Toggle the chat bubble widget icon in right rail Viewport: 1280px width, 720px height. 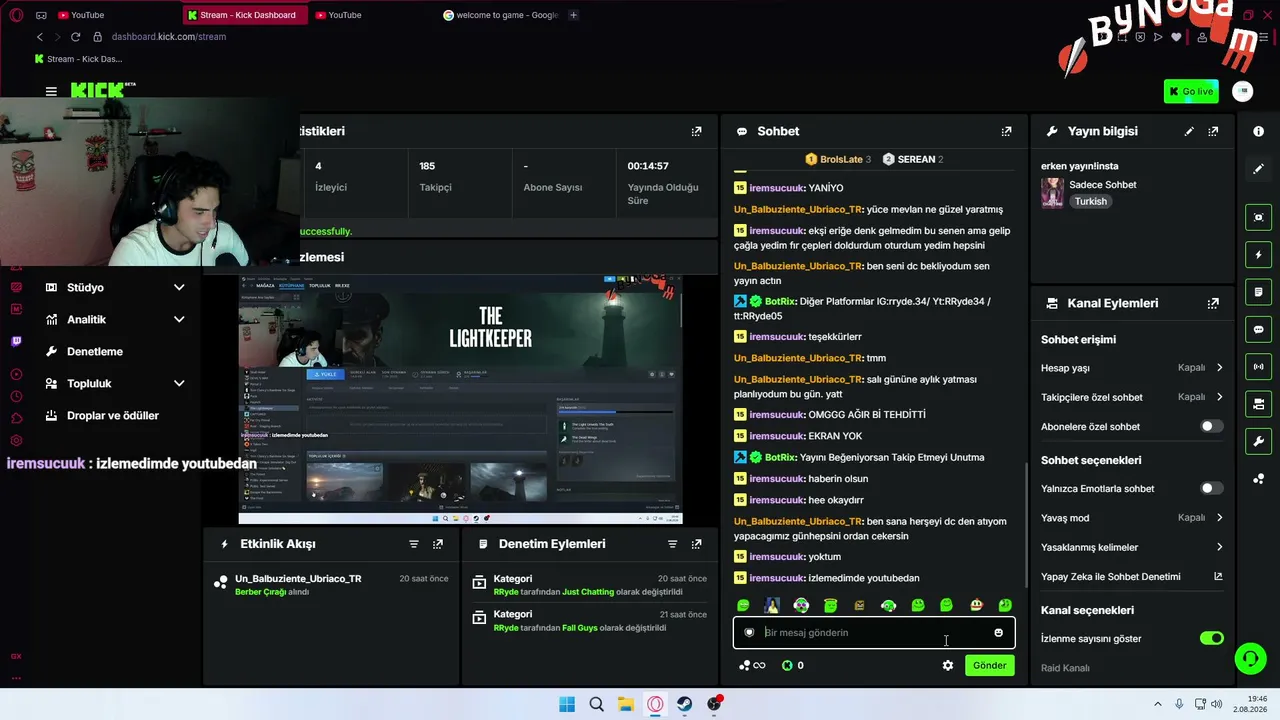coord(1258,329)
